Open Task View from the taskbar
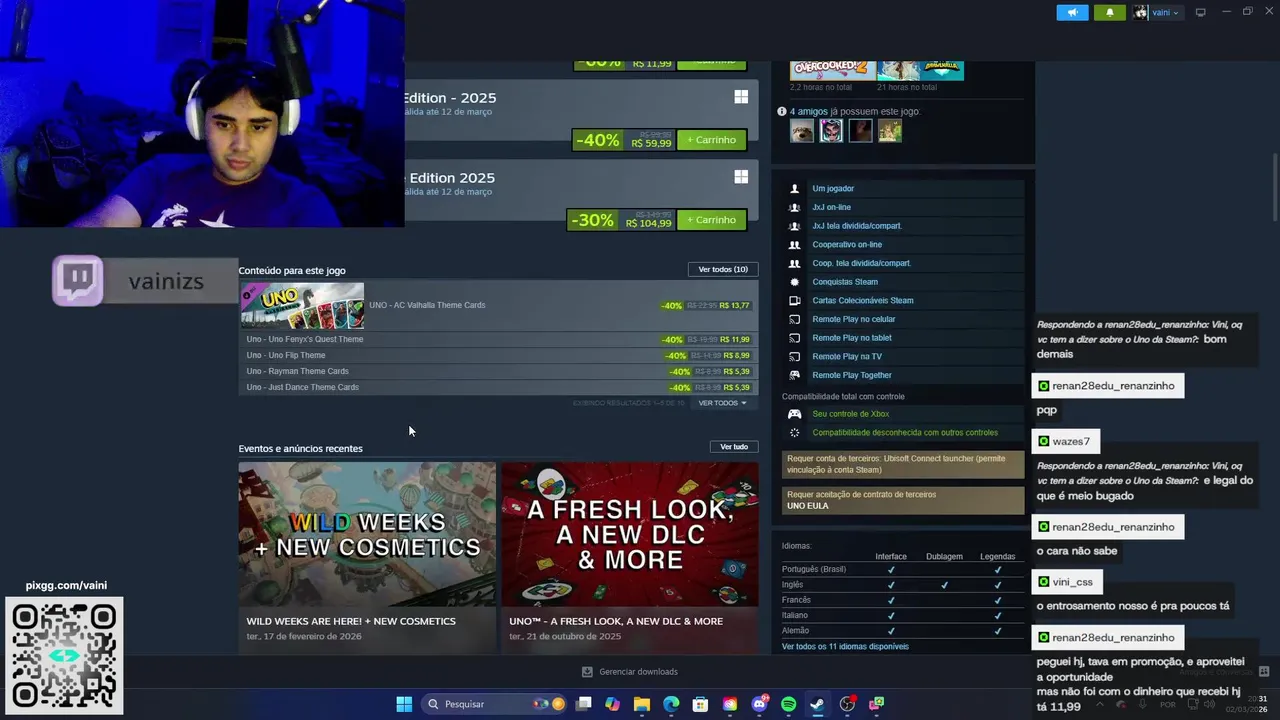 click(584, 704)
